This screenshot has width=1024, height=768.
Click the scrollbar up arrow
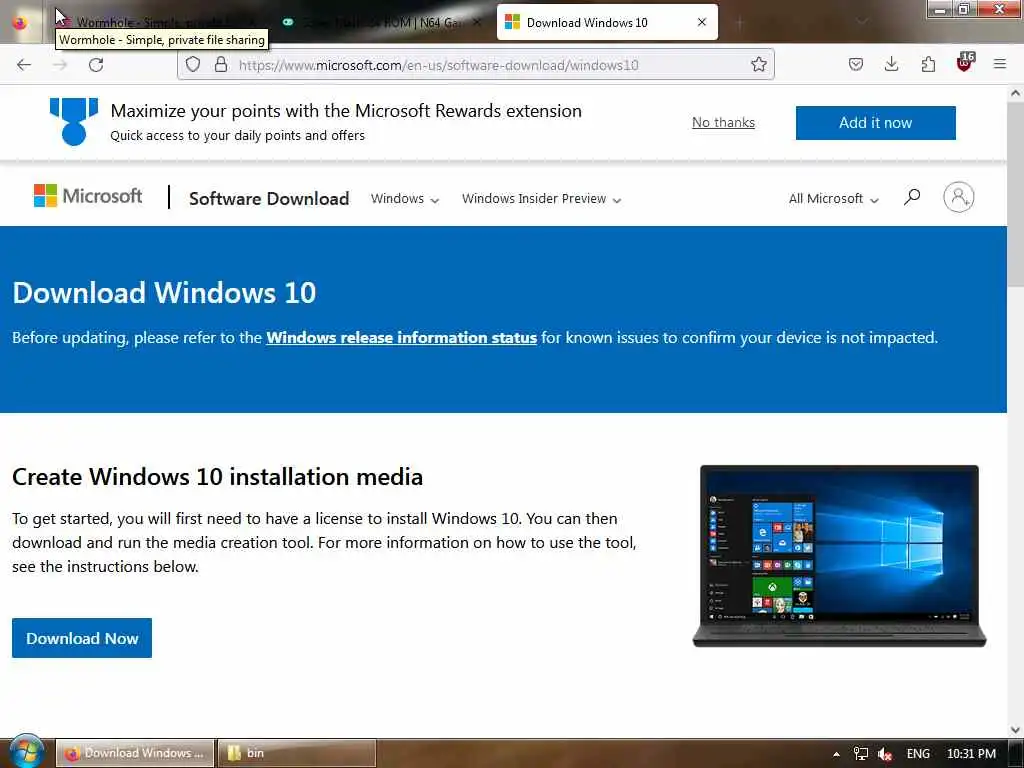click(1015, 93)
